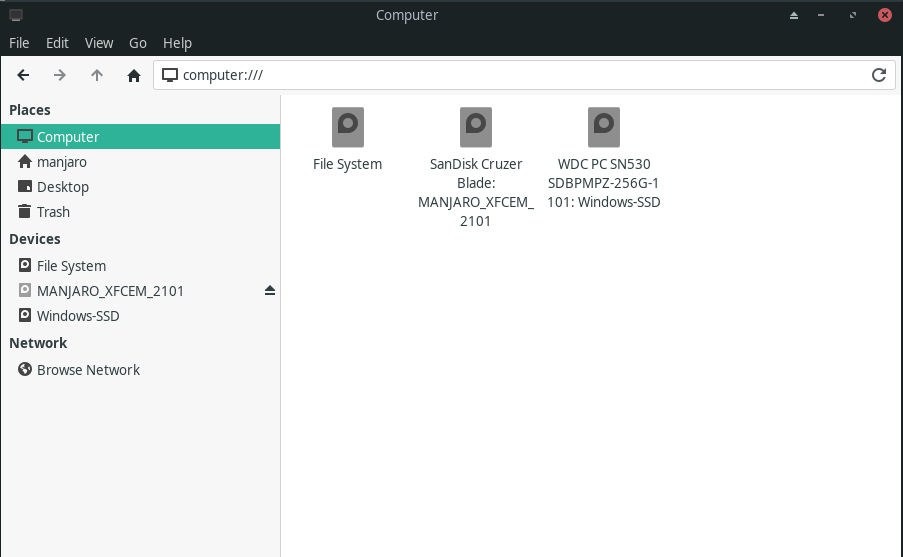Viewport: 903px width, 557px height.
Task: Click the Back navigation arrow
Action: [x=23, y=75]
